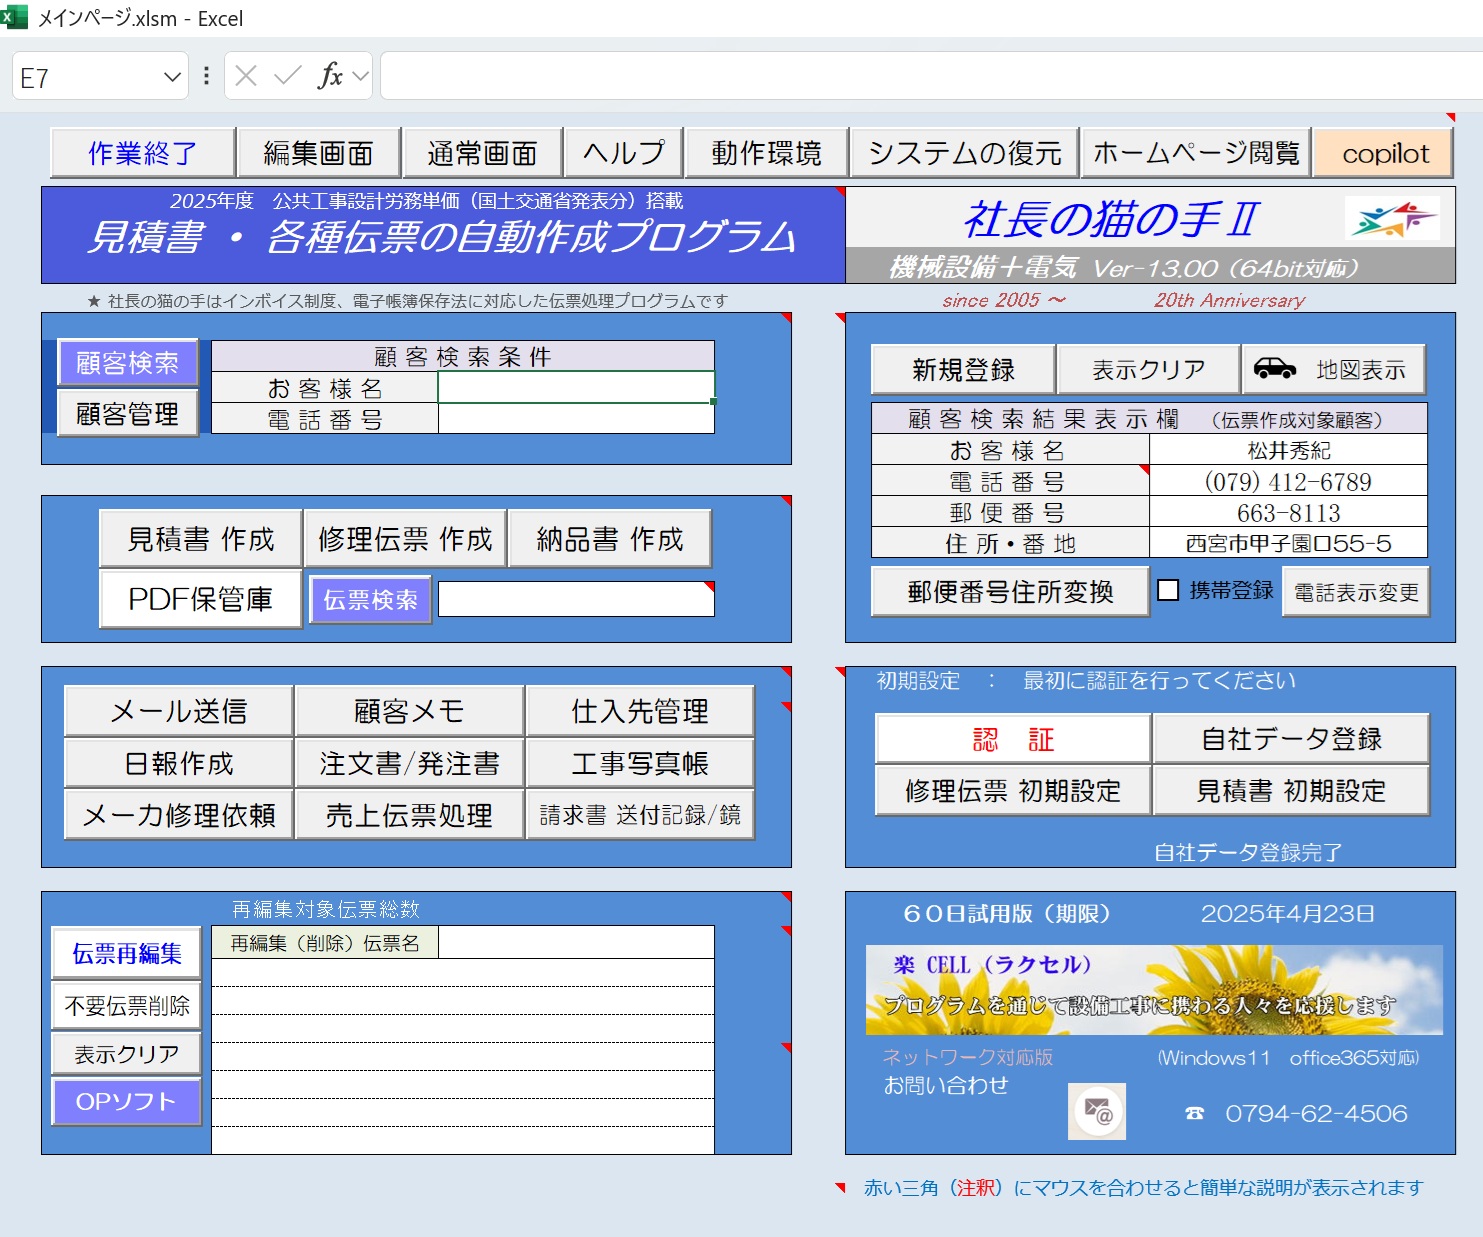Click the 0794-62-4506 contact phone number
Screen dimensions: 1483x1237
tap(1316, 1113)
